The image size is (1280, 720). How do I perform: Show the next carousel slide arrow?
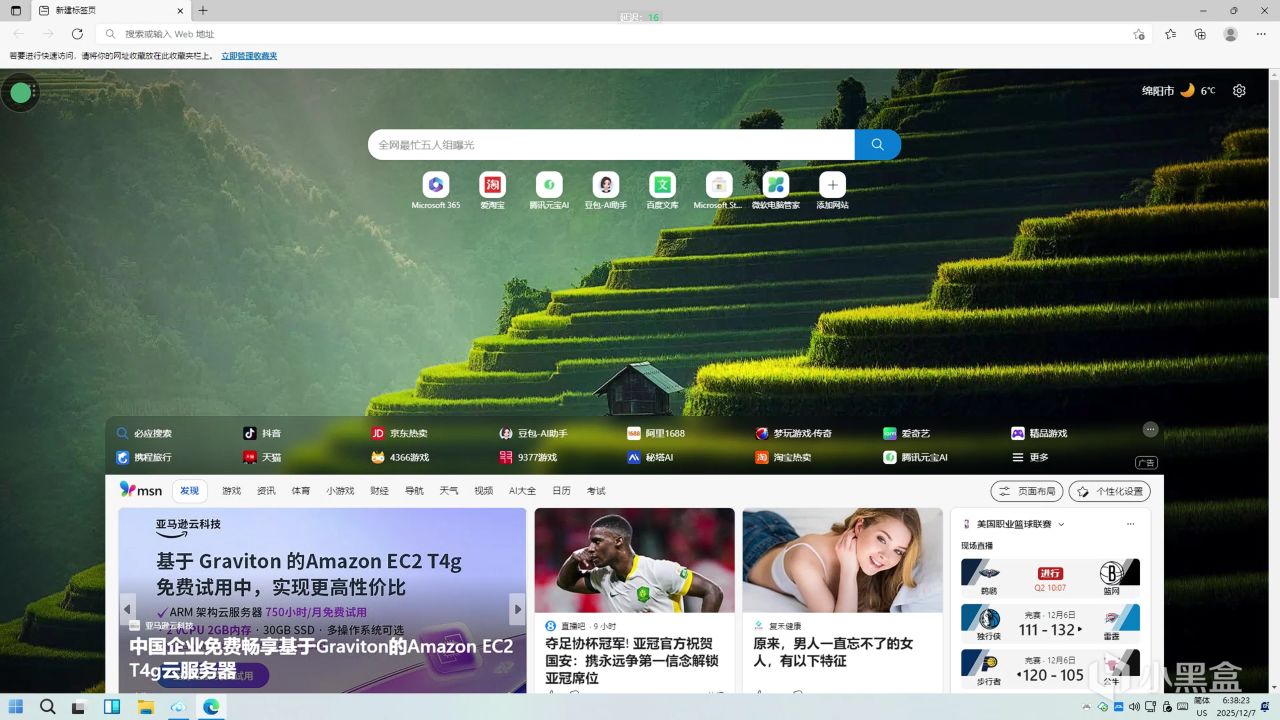[x=517, y=609]
